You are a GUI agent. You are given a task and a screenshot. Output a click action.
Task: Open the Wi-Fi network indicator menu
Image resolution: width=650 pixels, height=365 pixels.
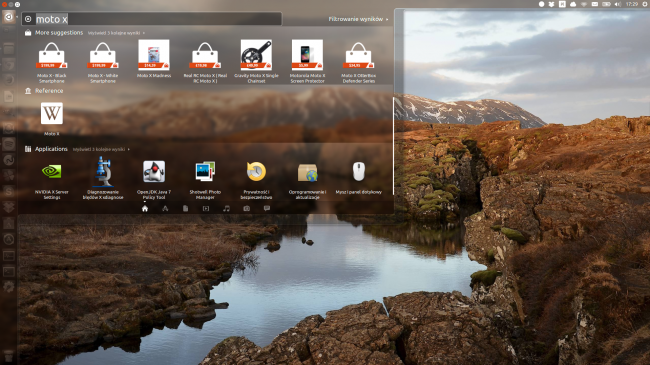[x=584, y=4]
